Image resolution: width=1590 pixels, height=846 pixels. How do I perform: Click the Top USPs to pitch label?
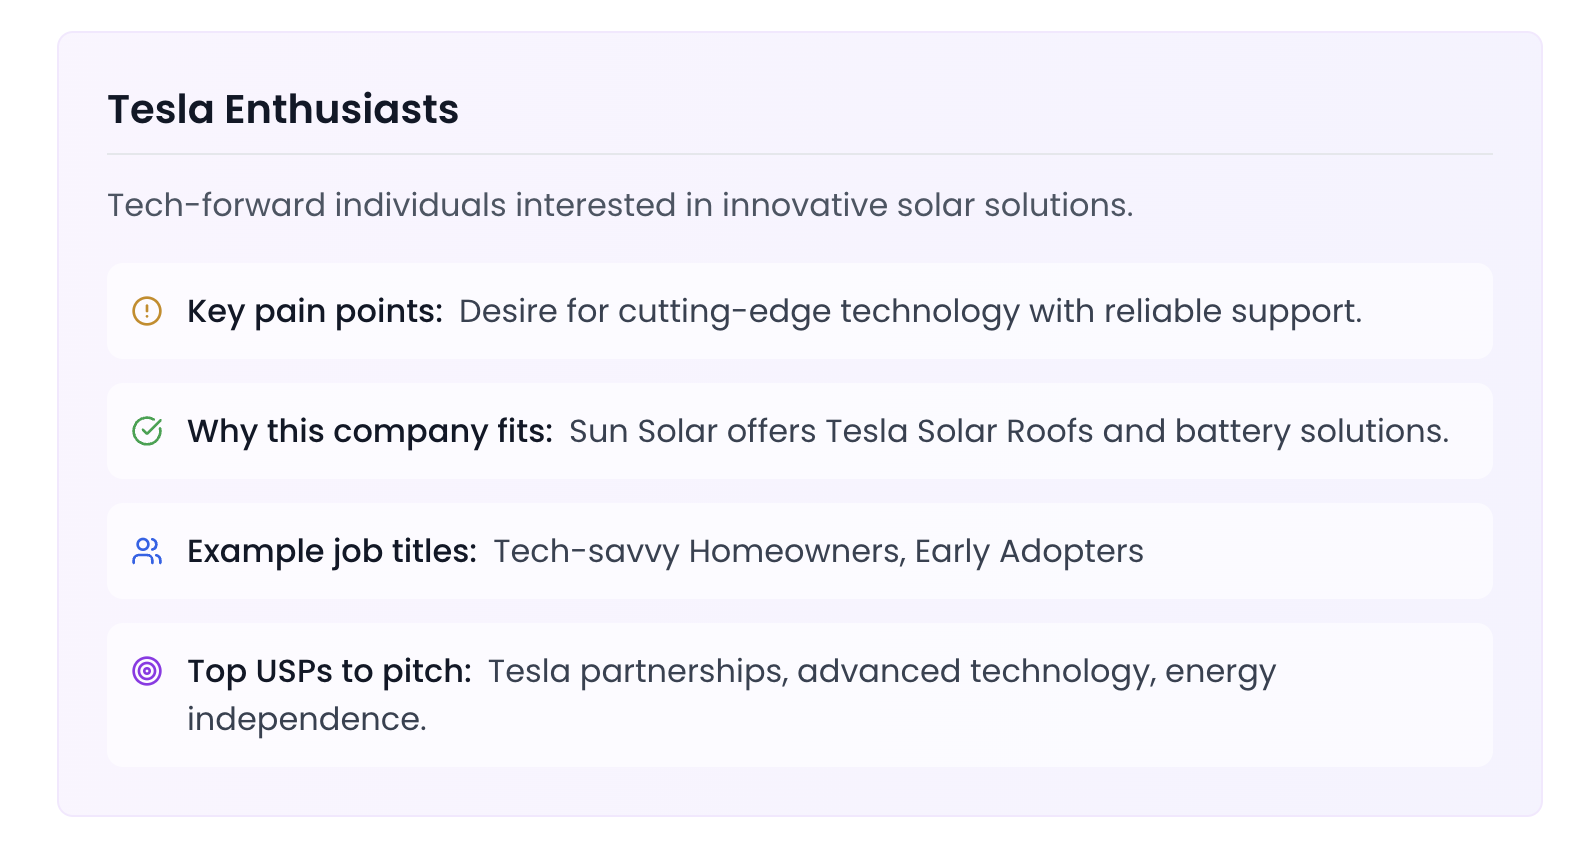point(329,672)
